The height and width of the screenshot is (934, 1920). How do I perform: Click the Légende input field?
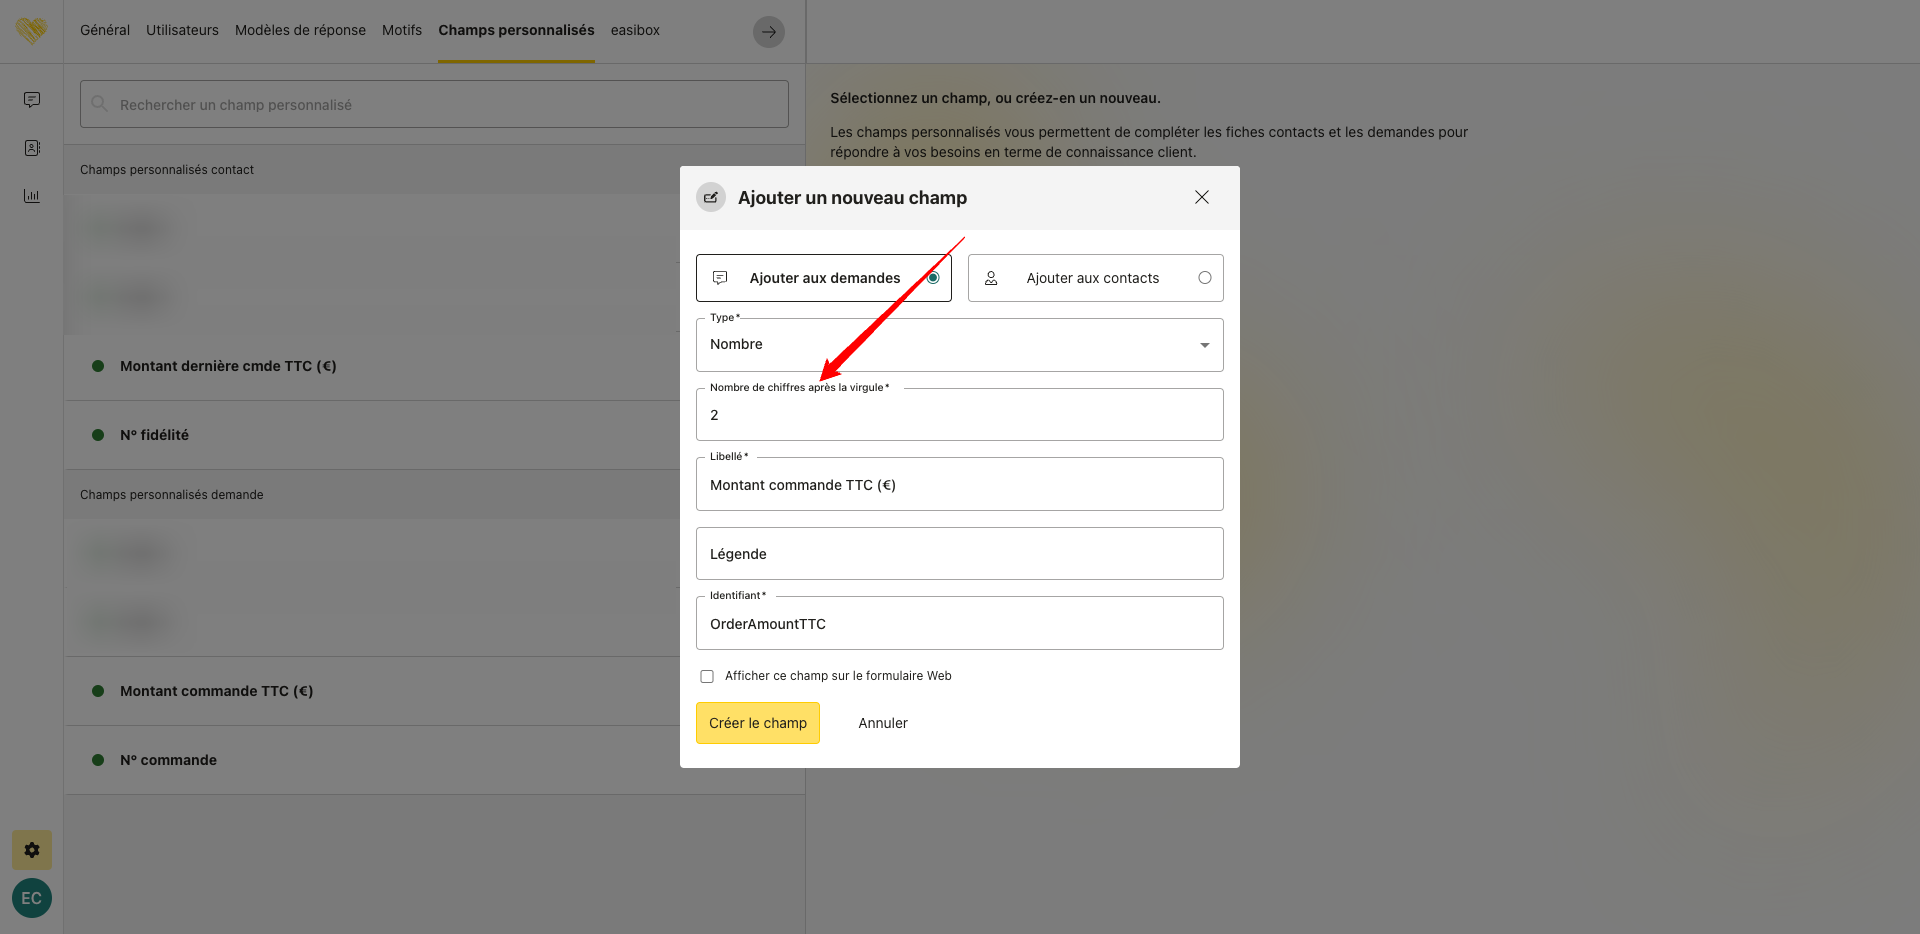point(959,554)
